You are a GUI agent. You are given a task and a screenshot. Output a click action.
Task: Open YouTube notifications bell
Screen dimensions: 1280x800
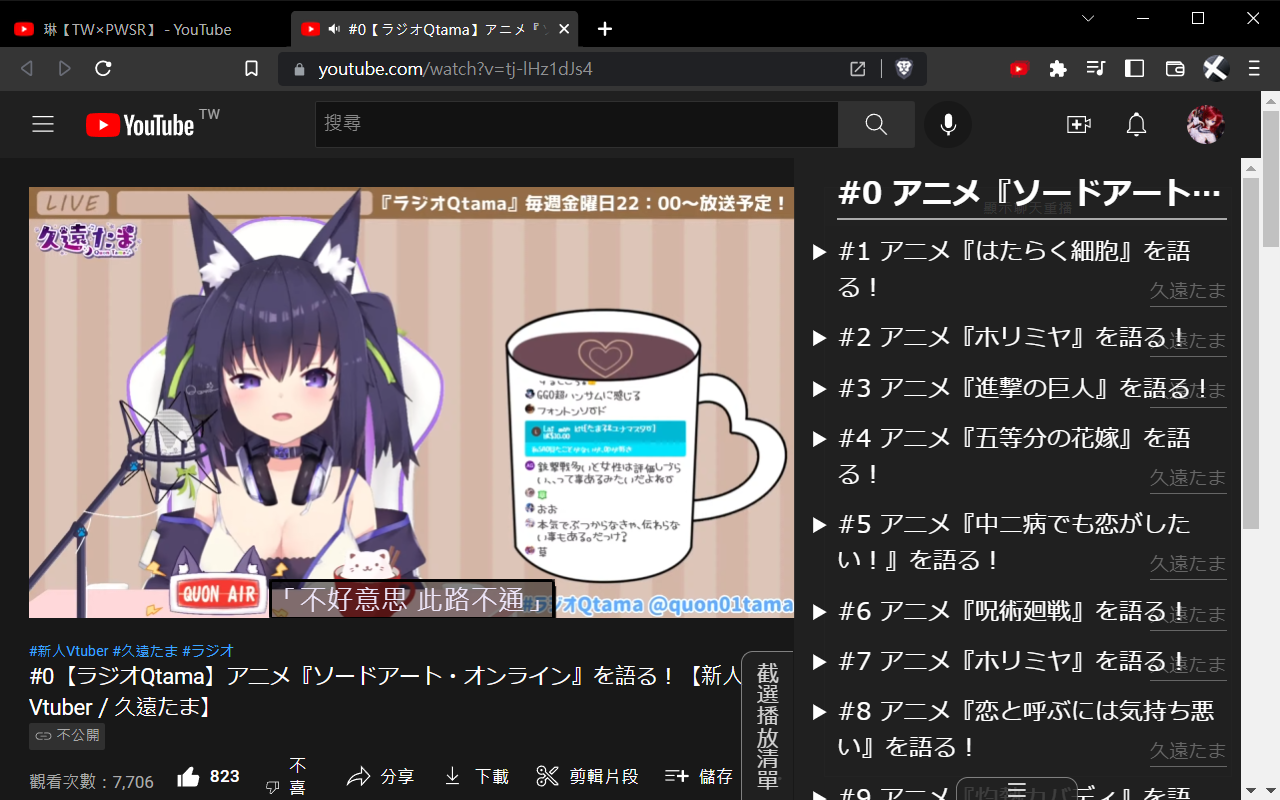[x=1136, y=125]
